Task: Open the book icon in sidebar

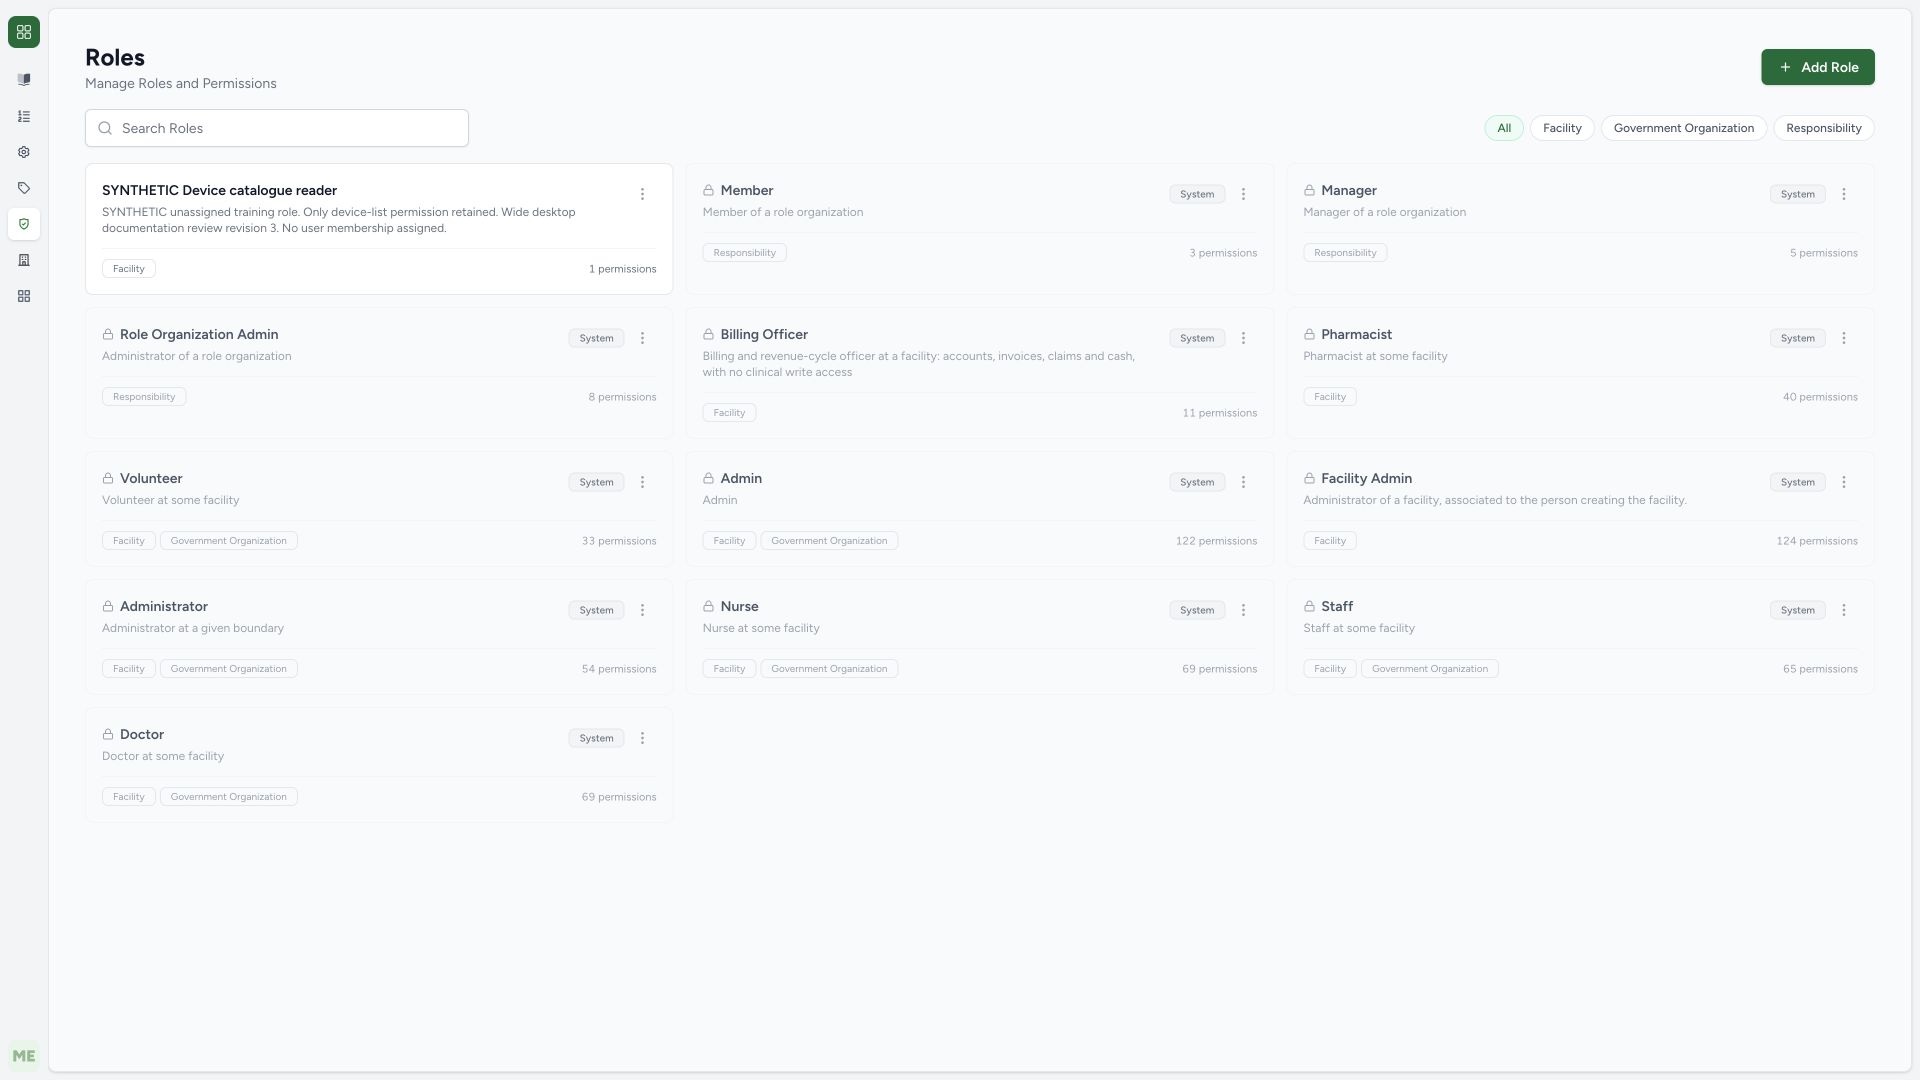Action: coord(24,80)
